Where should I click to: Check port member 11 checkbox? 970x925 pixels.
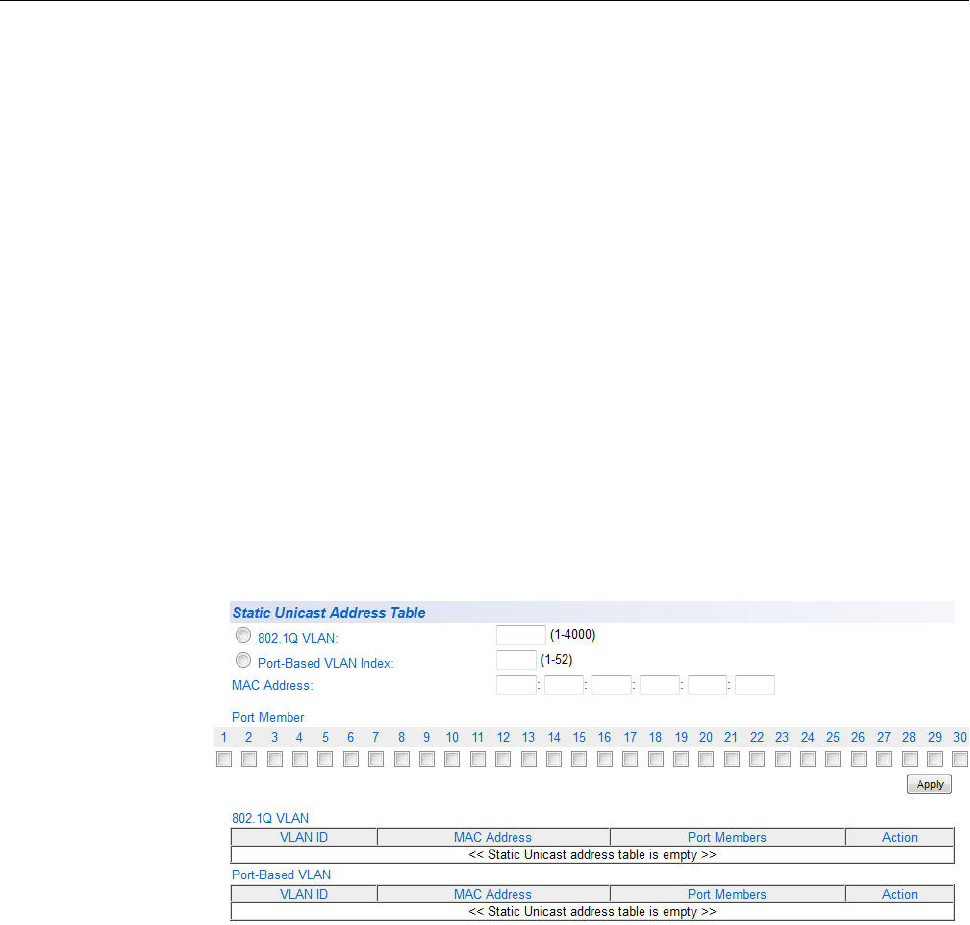(x=478, y=759)
